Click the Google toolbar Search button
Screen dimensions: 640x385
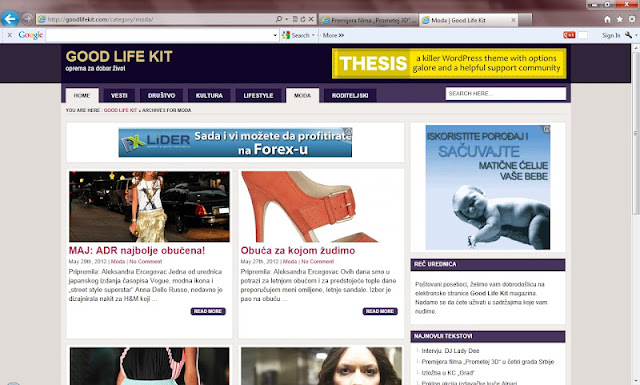click(296, 36)
